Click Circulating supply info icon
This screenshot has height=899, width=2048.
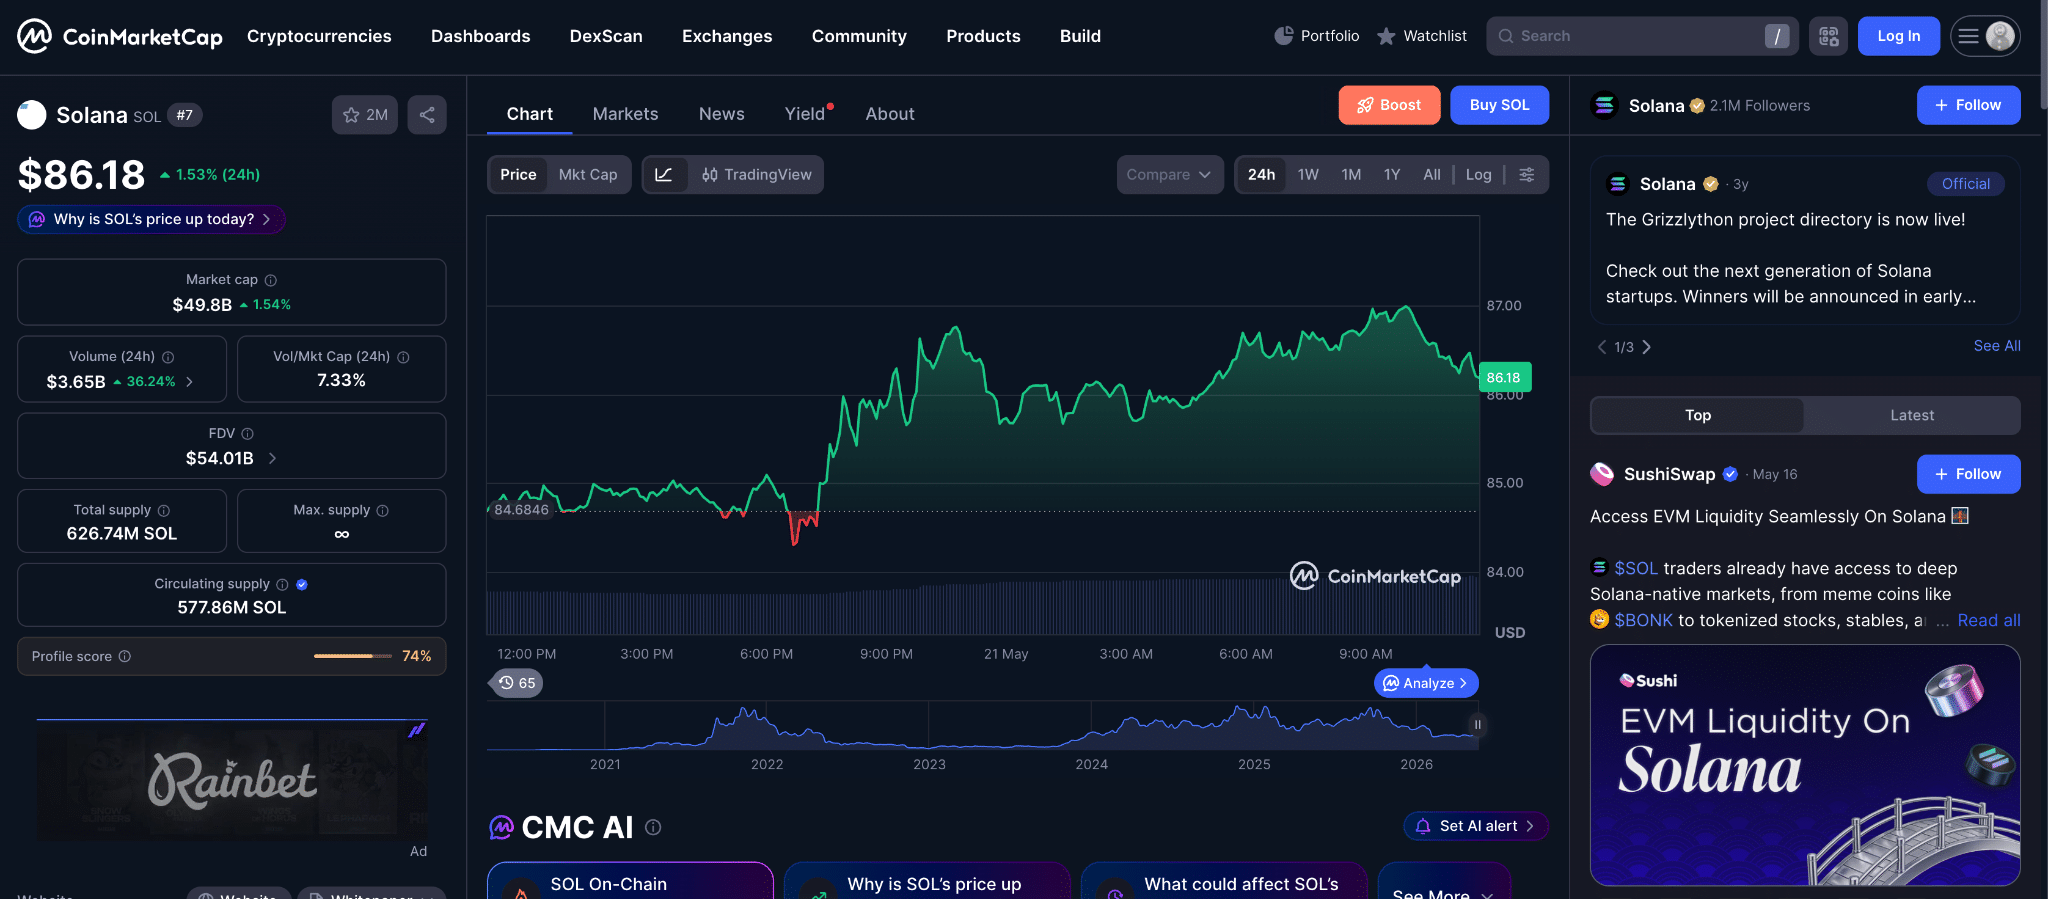(x=282, y=584)
